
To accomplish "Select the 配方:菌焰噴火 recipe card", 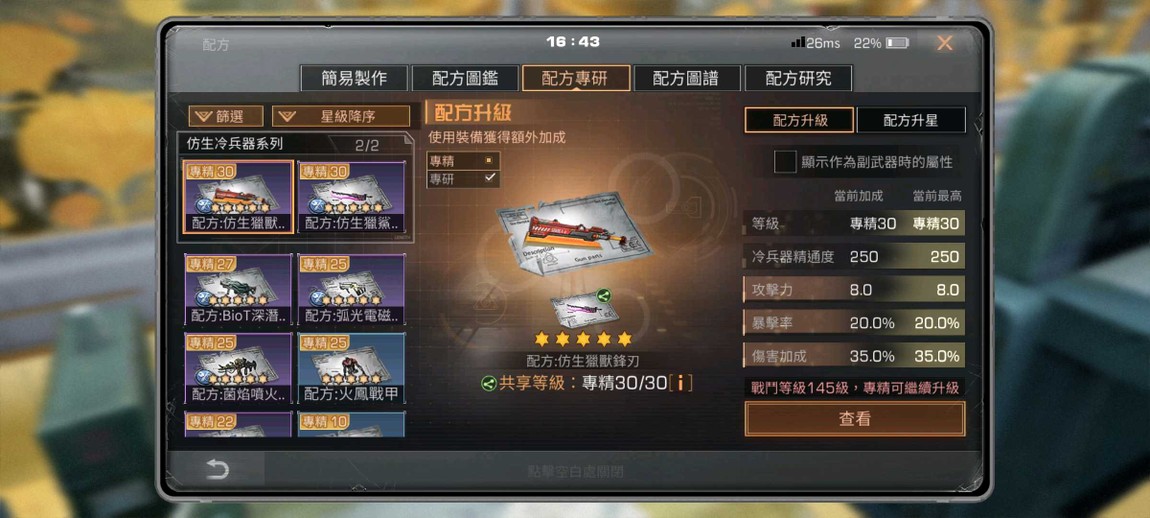I will [238, 368].
